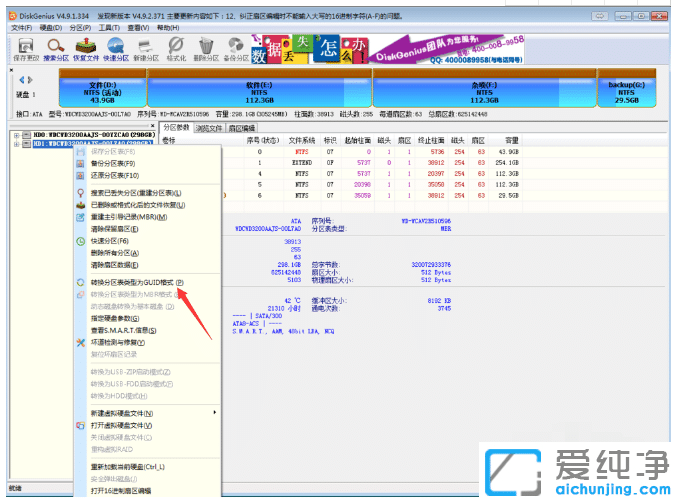Viewport: 679px width, 502px height.
Task: Open the 工具(T) menu in menu bar
Action: point(109,27)
